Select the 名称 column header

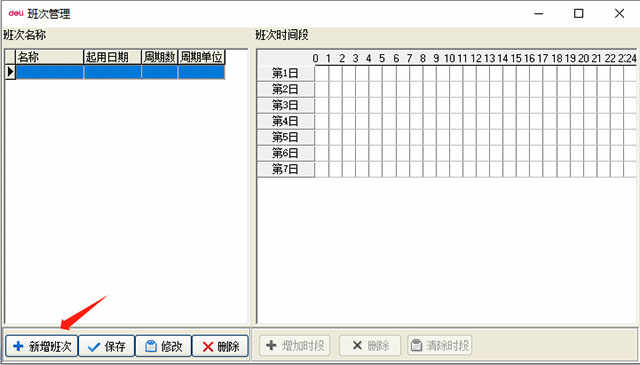[x=49, y=57]
